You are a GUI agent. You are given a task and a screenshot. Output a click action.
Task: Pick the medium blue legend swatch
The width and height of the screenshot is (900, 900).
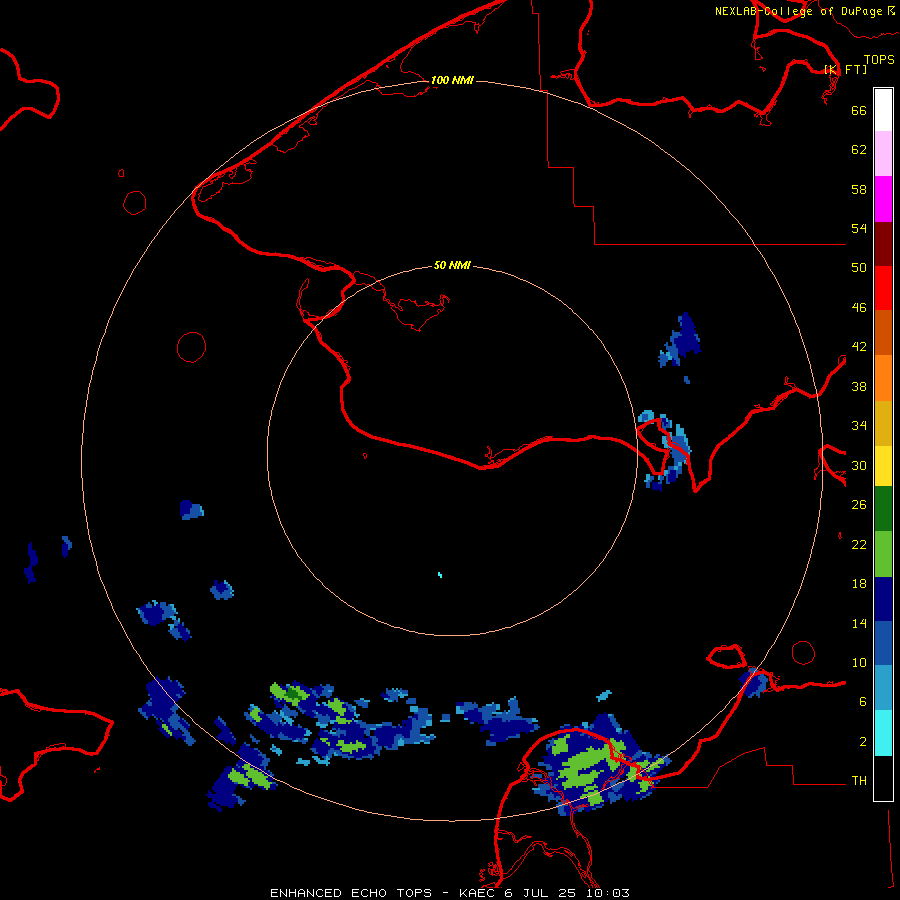(883, 643)
